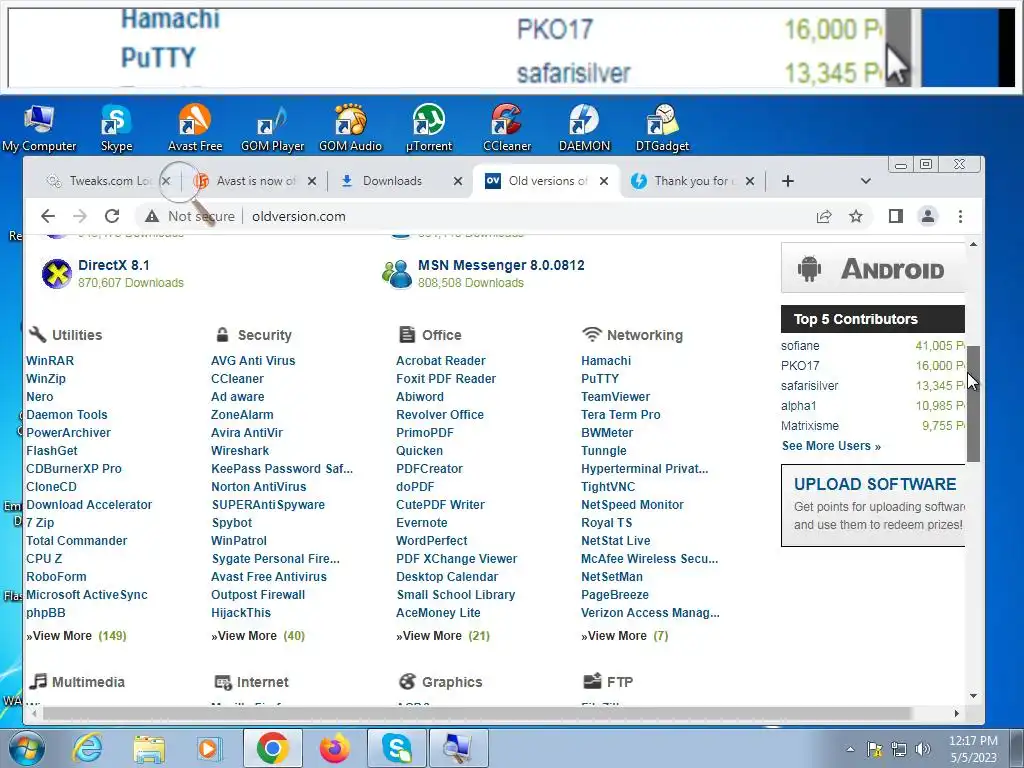Image resolution: width=1024 pixels, height=768 pixels.
Task: Show hidden tray icons arrow
Action: point(850,750)
